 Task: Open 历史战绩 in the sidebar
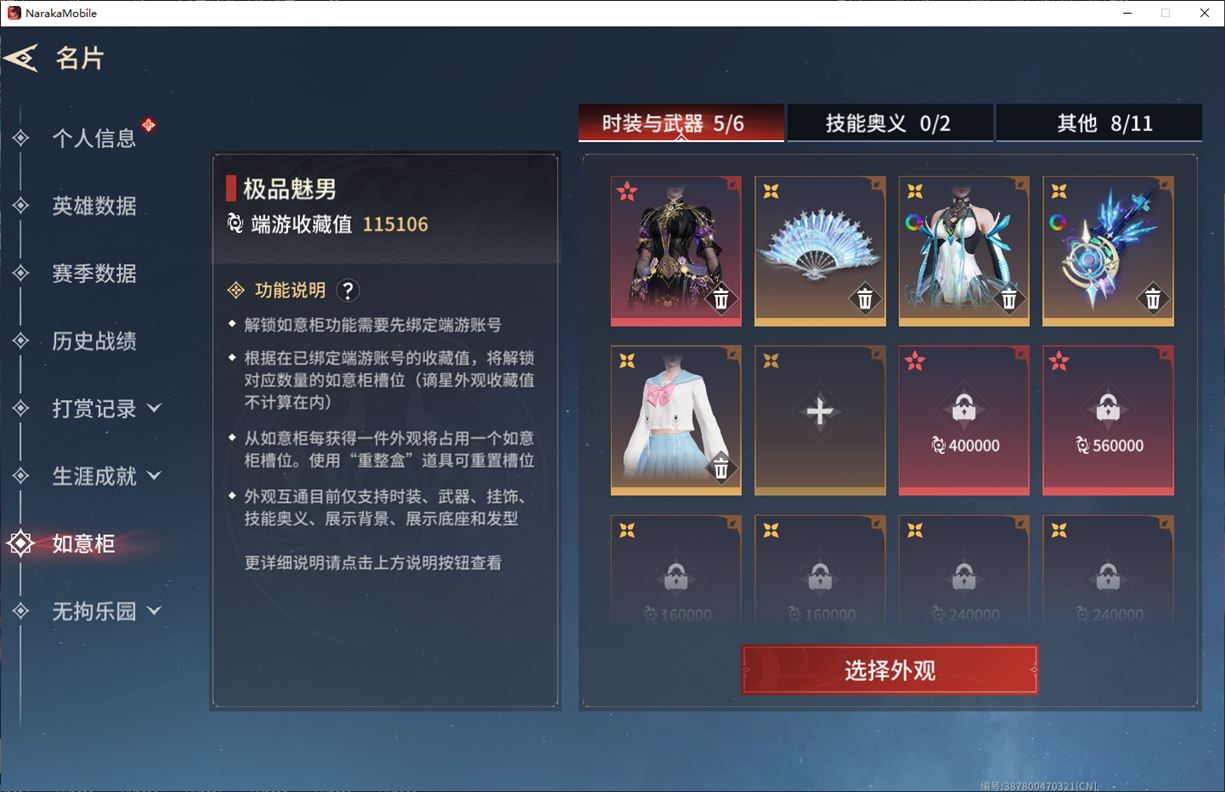94,341
